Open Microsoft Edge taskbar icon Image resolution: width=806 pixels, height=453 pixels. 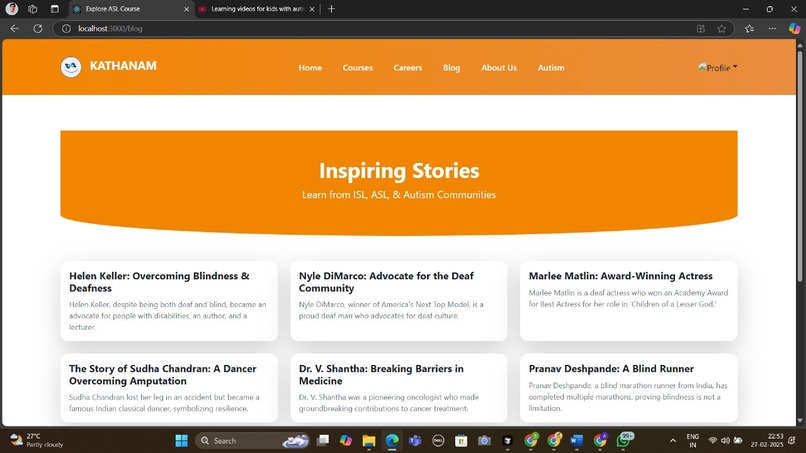click(x=392, y=441)
